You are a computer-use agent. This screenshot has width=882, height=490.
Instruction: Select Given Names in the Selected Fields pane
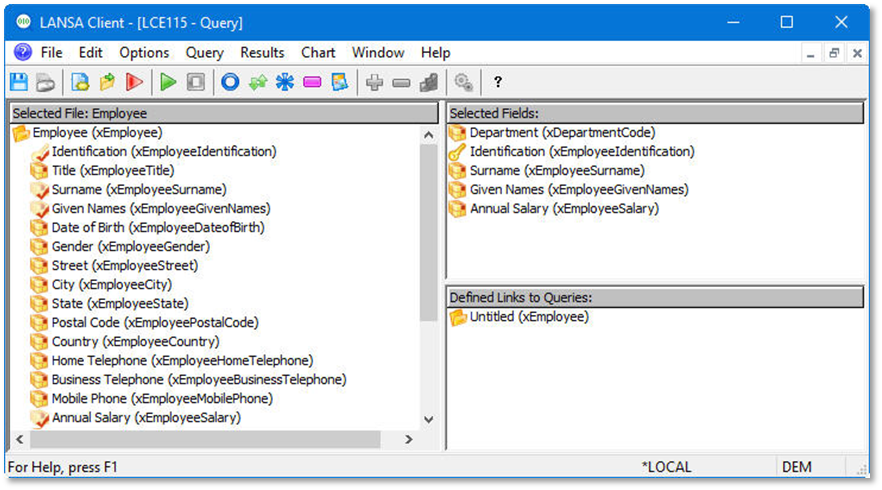pyautogui.click(x=569, y=190)
